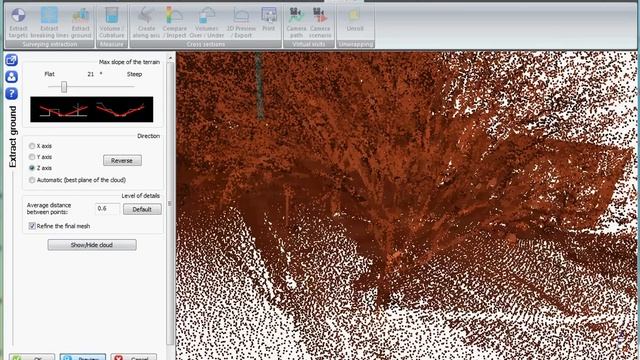
Task: Click the 'Steep' slider label
Action: (x=134, y=74)
